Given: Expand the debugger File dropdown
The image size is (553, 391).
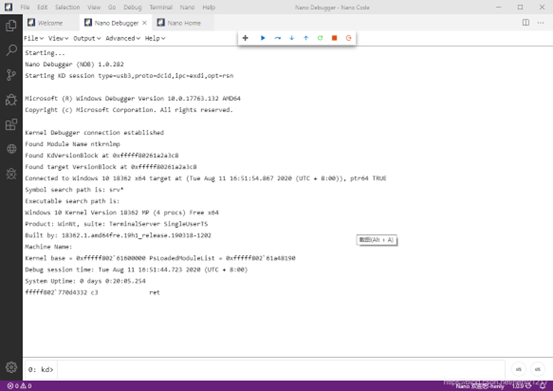Looking at the screenshot, I should [x=34, y=38].
